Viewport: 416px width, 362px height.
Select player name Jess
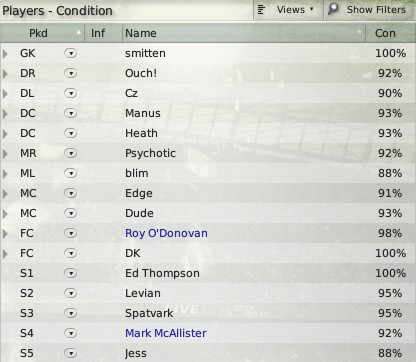click(136, 353)
